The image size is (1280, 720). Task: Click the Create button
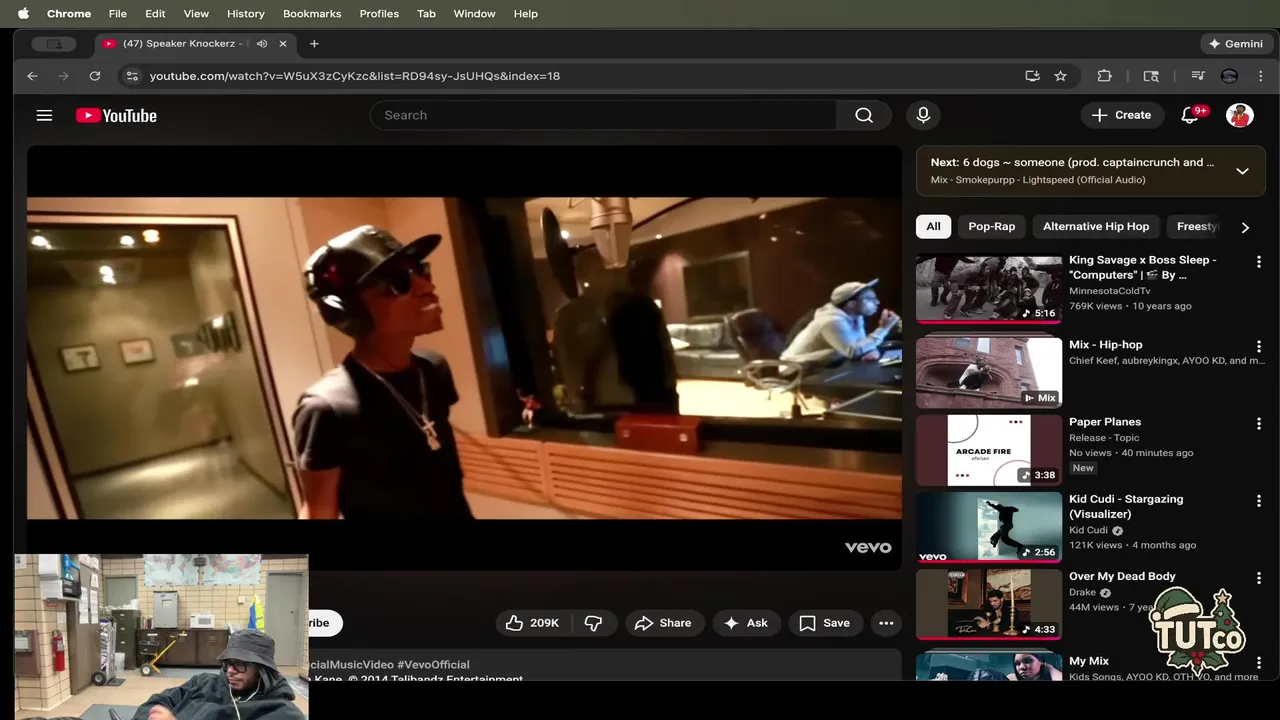tap(1122, 115)
